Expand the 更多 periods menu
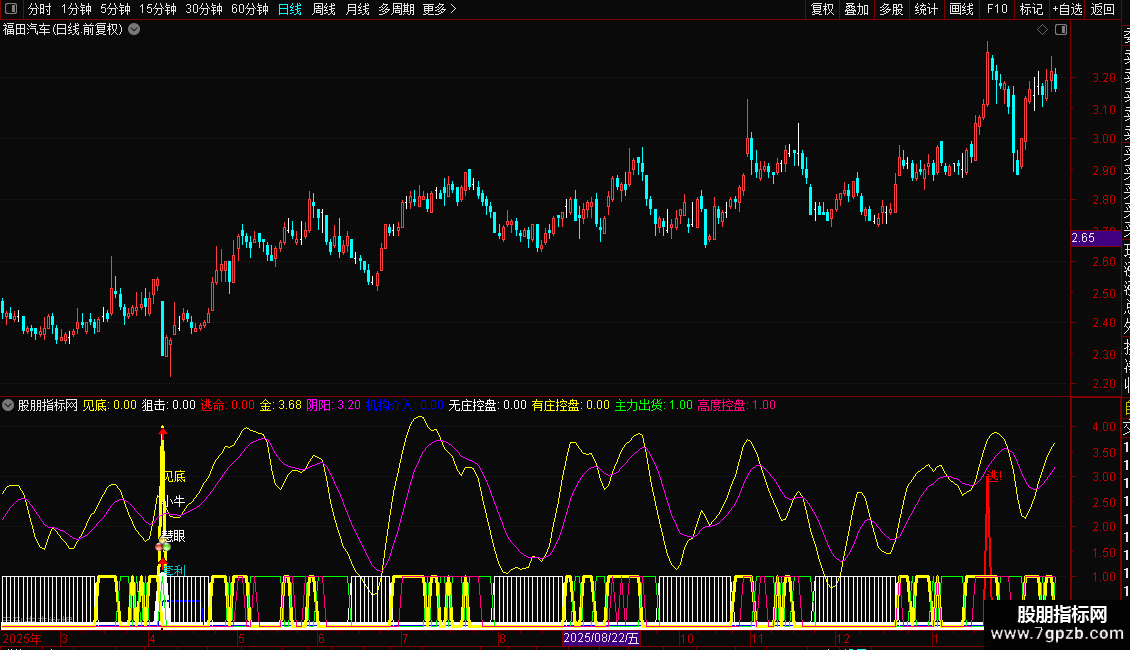Screen dimensions: 1130x650 [439, 9]
